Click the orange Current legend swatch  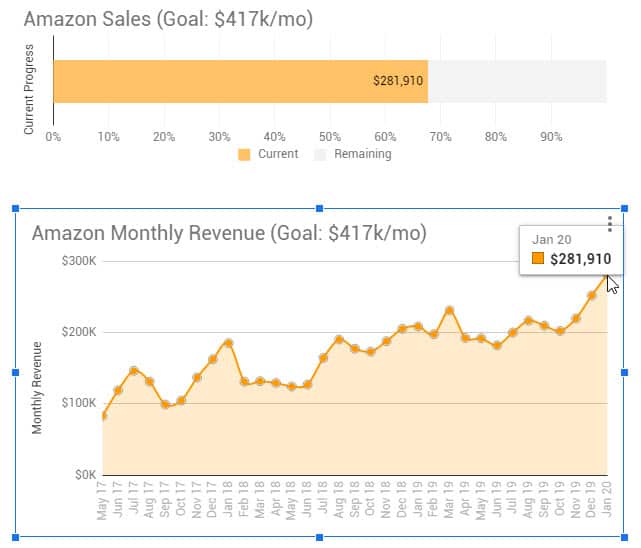[244, 155]
